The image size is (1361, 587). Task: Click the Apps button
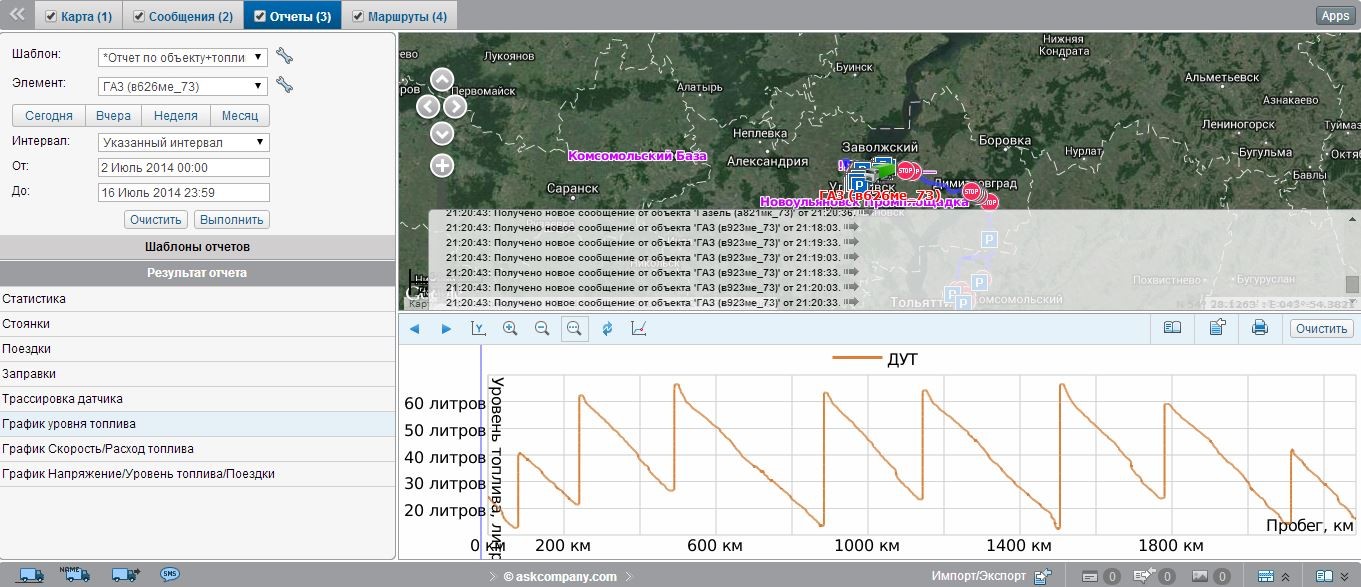(x=1335, y=15)
